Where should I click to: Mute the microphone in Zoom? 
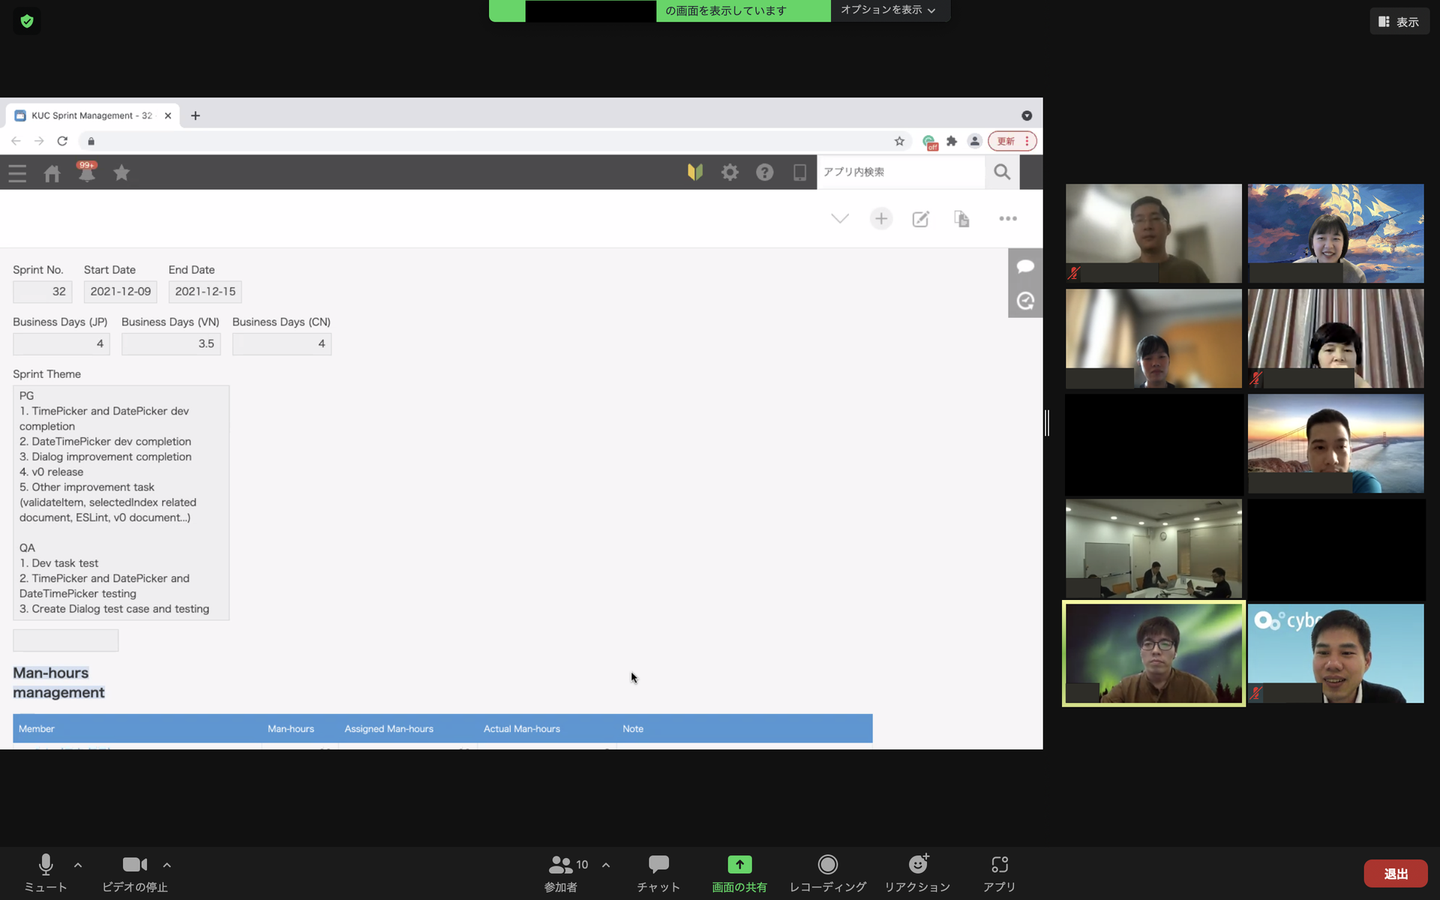pos(46,873)
